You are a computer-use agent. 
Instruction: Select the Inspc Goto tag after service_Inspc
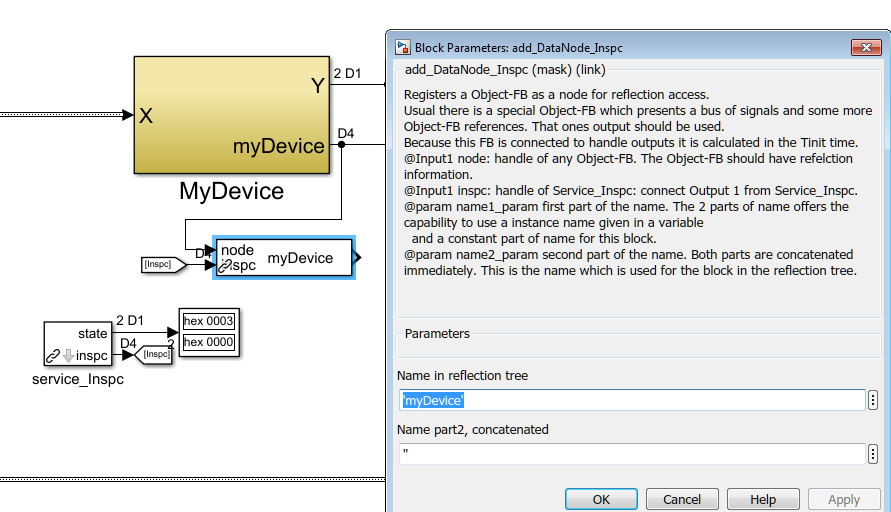[x=156, y=353]
